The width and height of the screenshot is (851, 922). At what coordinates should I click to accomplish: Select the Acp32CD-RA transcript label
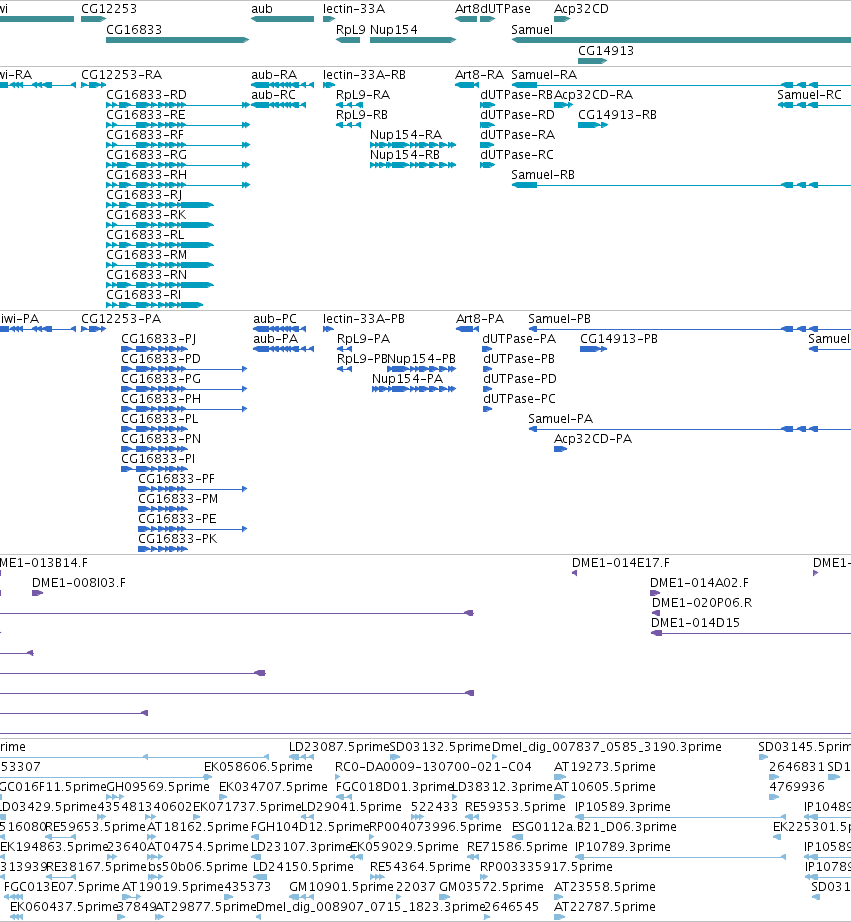(593, 95)
